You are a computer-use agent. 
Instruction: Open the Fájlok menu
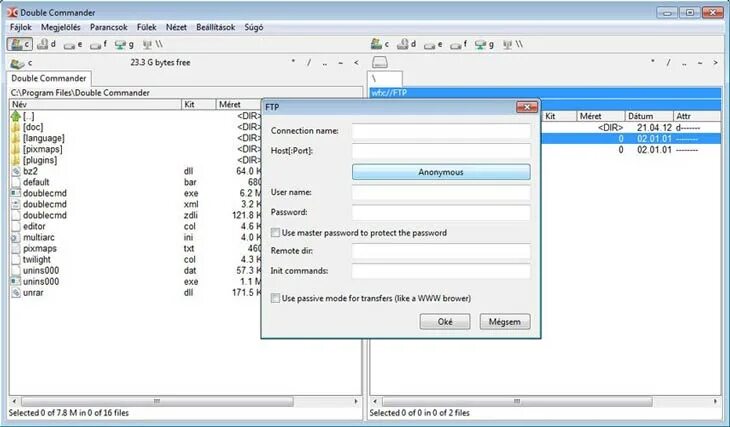pos(20,27)
